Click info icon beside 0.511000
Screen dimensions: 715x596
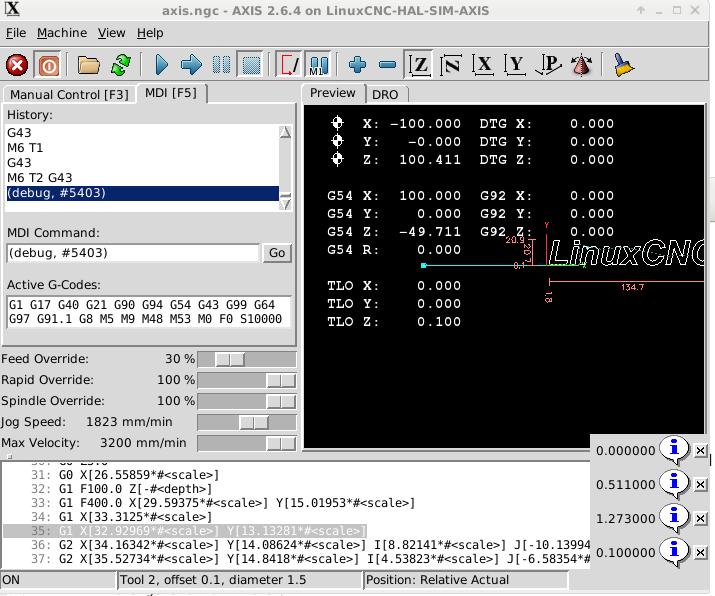tap(674, 484)
